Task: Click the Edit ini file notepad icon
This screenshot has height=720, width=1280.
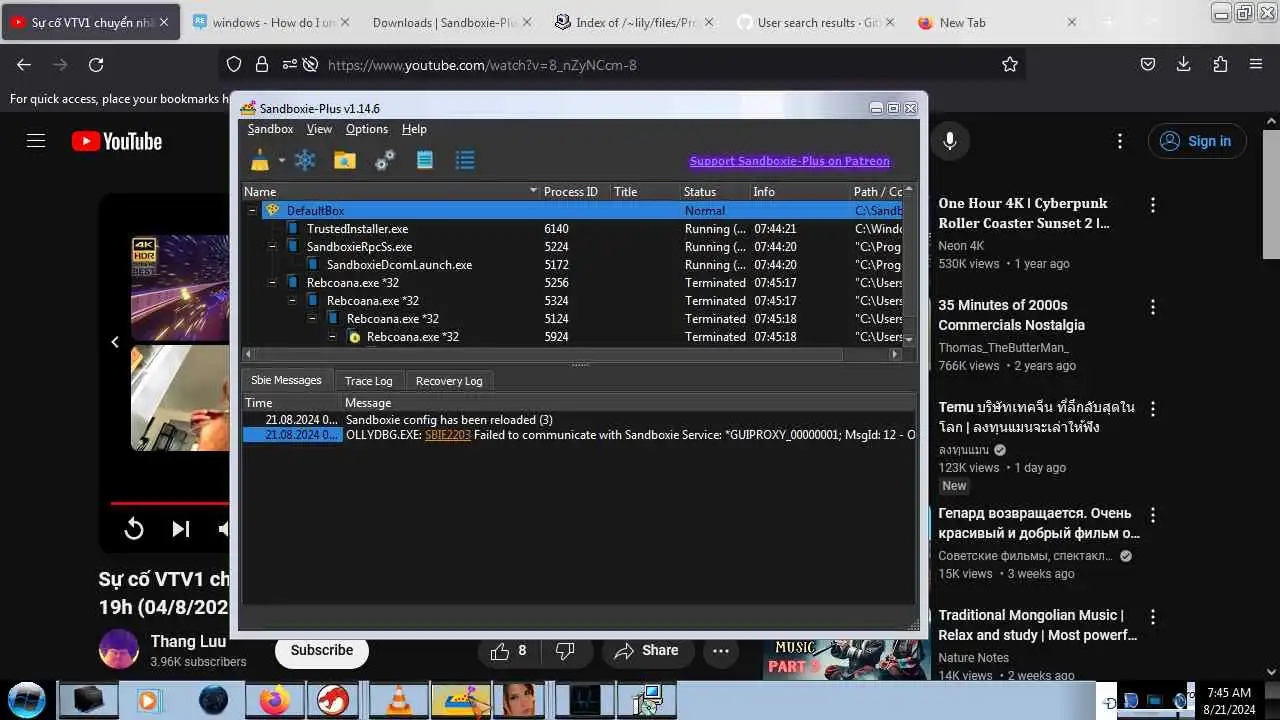Action: (x=425, y=160)
